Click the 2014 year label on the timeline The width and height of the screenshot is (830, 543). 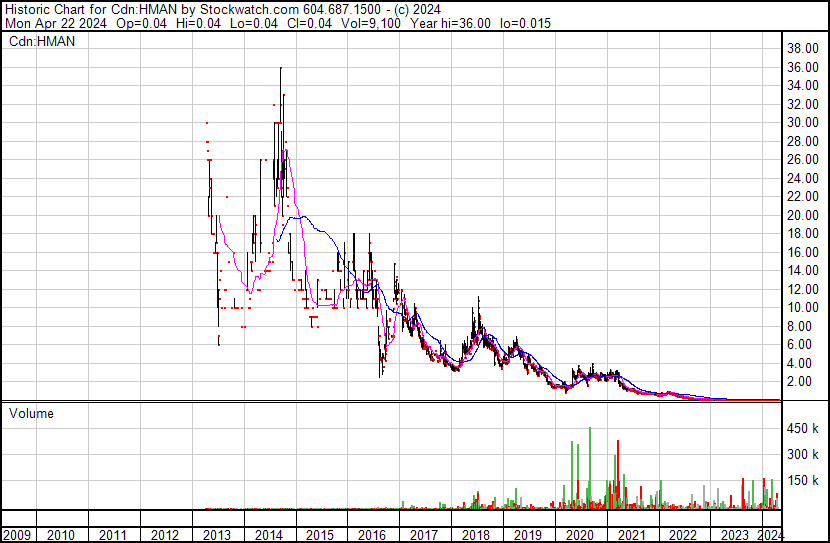[268, 534]
